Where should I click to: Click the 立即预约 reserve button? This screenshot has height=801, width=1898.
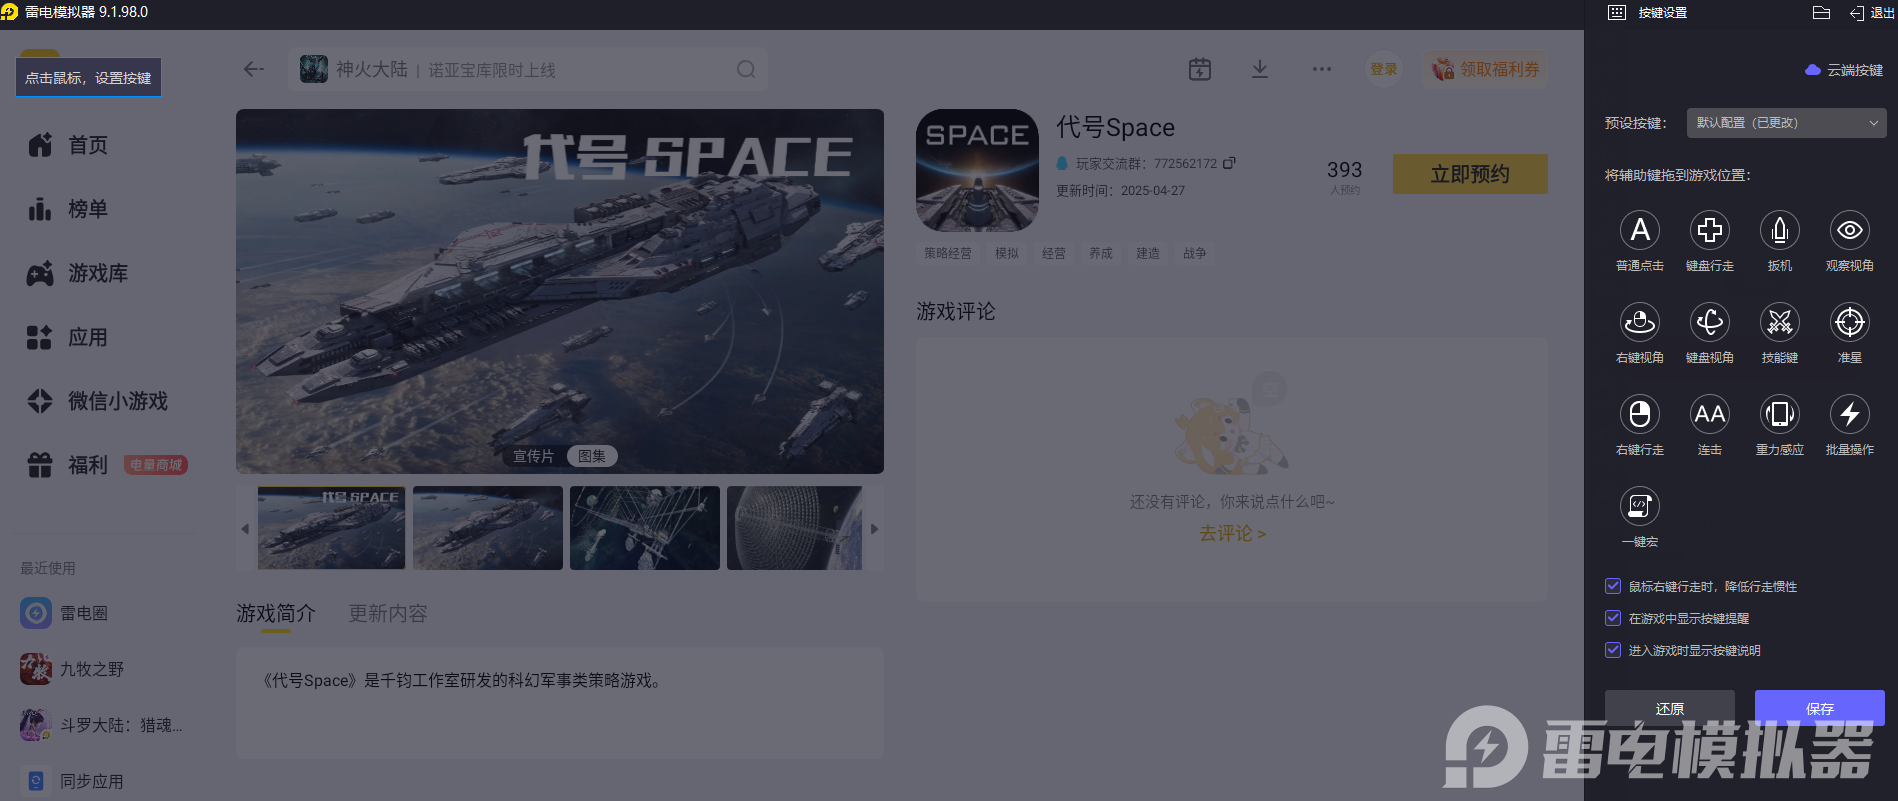(x=1470, y=174)
